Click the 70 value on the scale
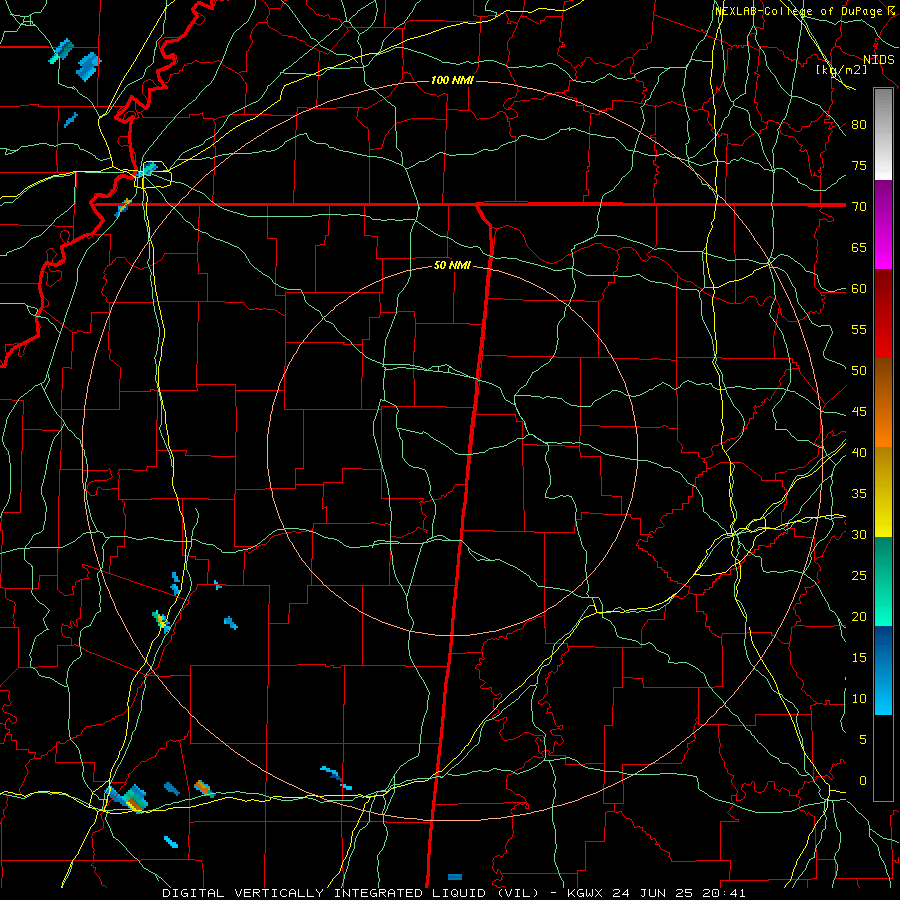The width and height of the screenshot is (900, 900). (x=859, y=206)
